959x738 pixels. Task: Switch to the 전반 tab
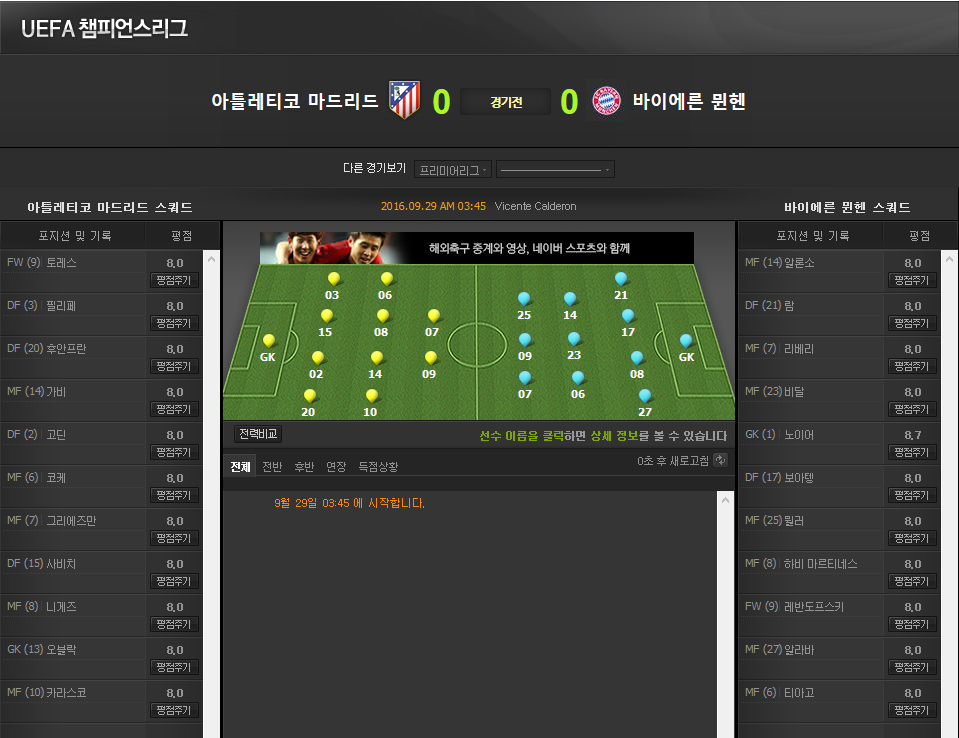(x=272, y=467)
